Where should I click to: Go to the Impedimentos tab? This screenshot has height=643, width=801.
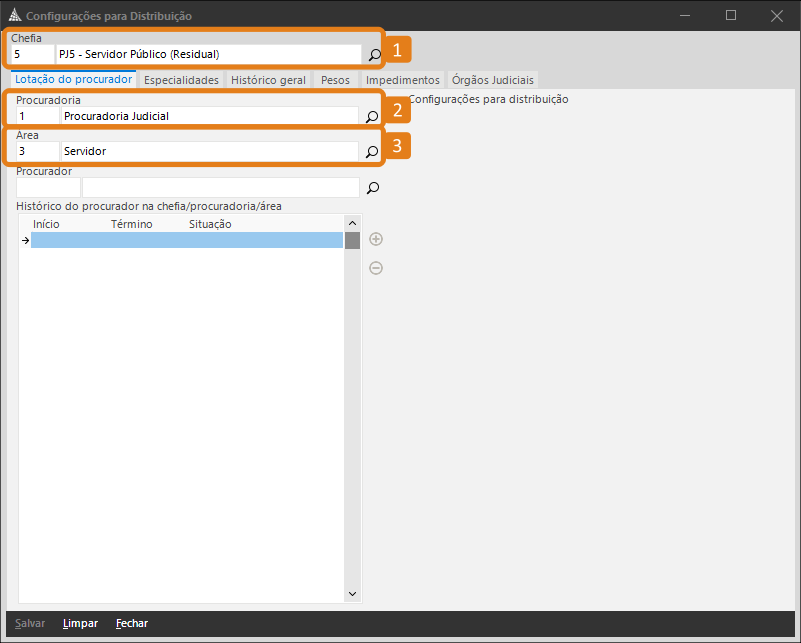click(x=402, y=80)
